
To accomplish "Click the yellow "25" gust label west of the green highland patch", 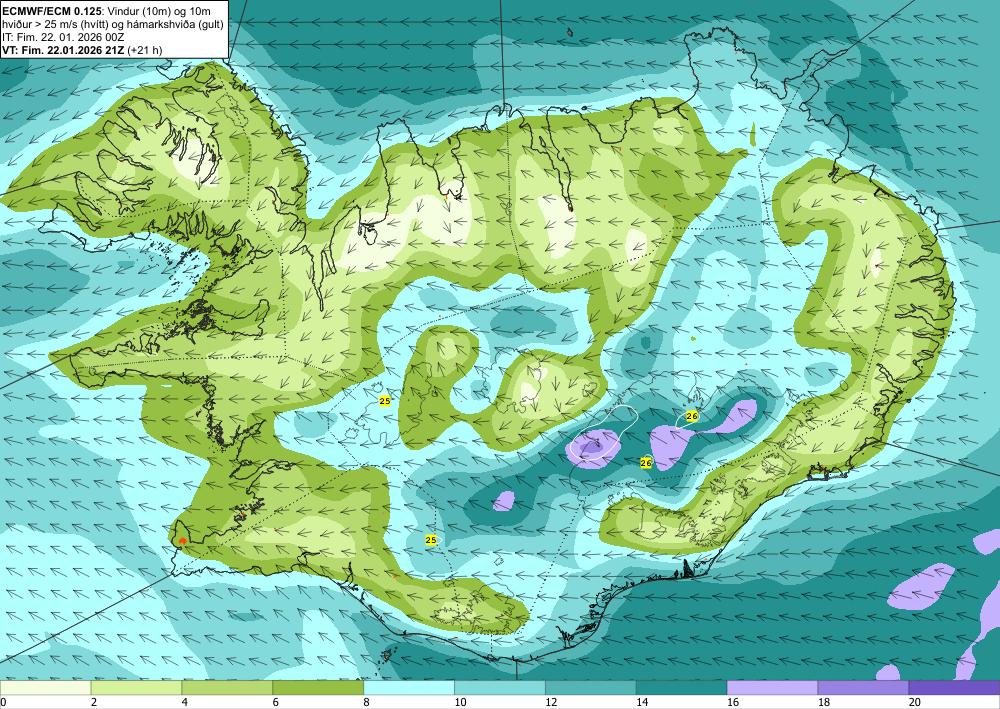I will [385, 401].
